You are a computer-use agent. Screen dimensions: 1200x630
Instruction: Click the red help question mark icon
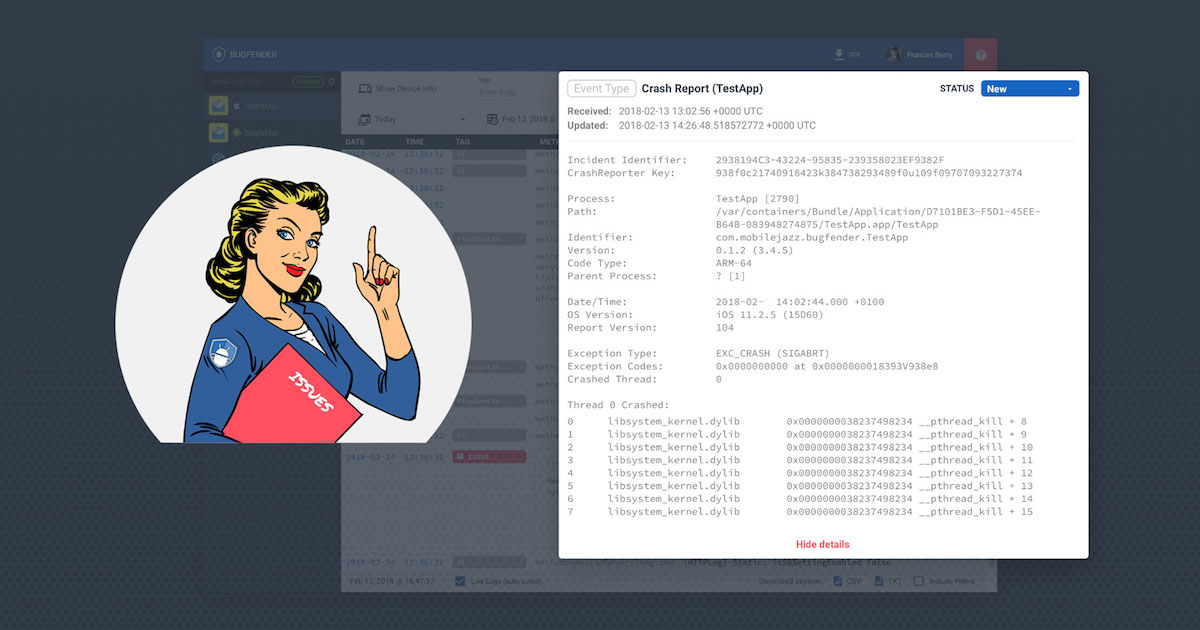click(981, 55)
